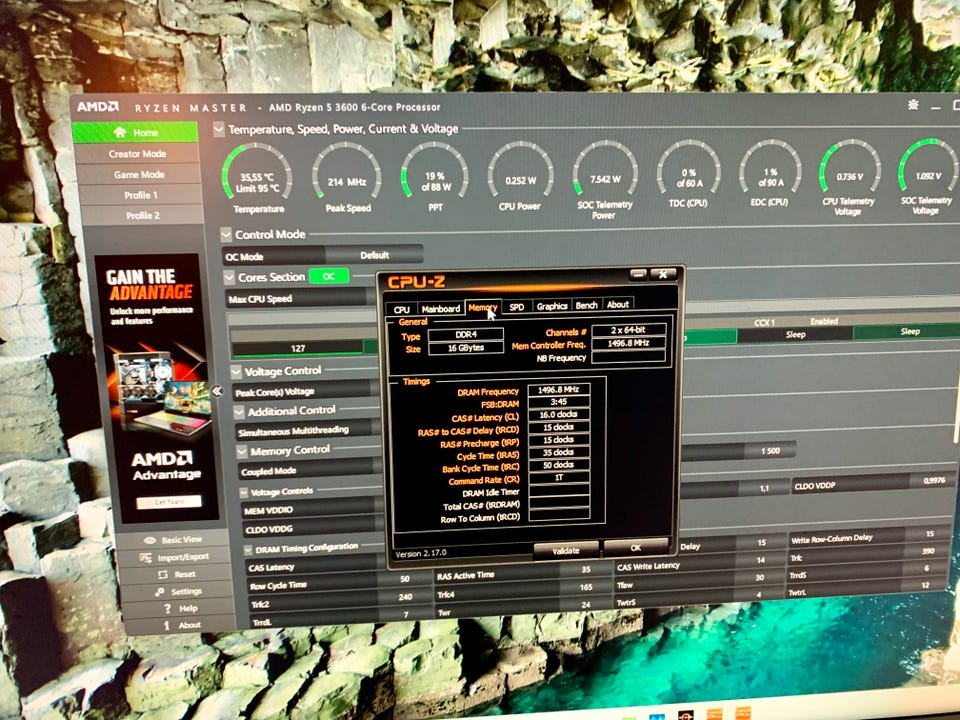This screenshot has width=960, height=720.
Task: Click the memory clock value 1 500
Action: click(770, 451)
